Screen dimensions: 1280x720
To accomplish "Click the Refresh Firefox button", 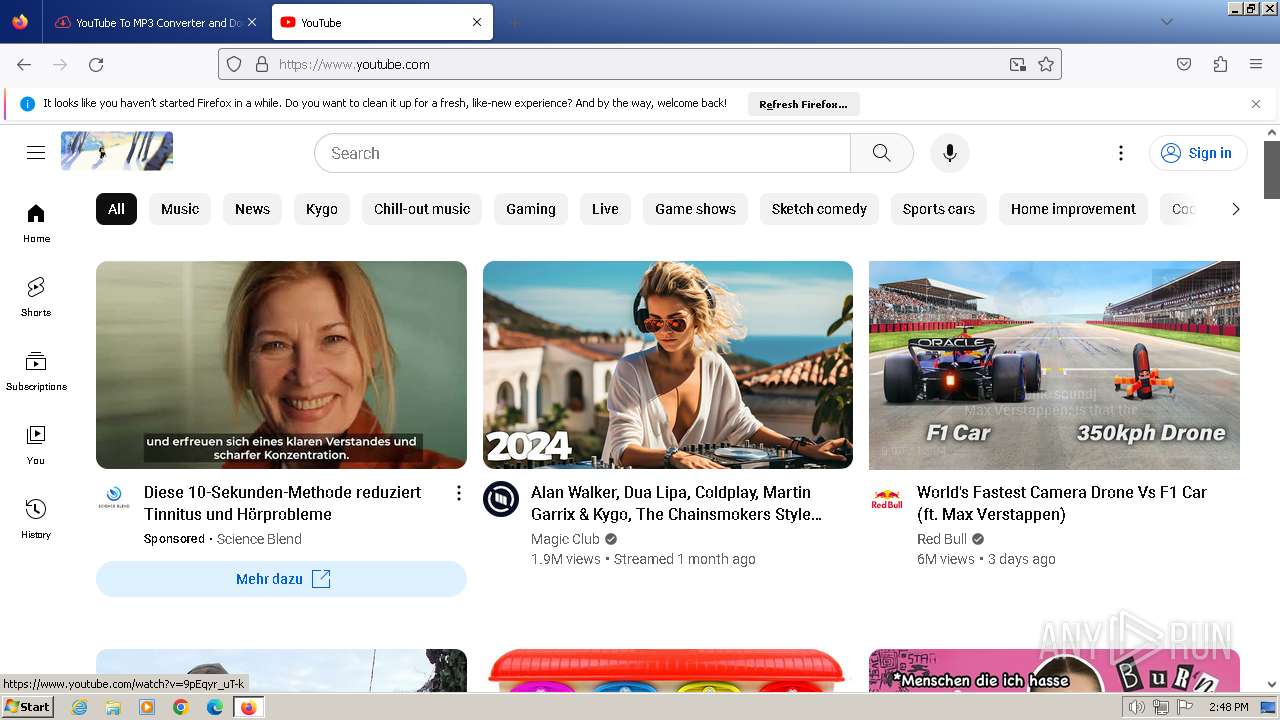I will 803,104.
